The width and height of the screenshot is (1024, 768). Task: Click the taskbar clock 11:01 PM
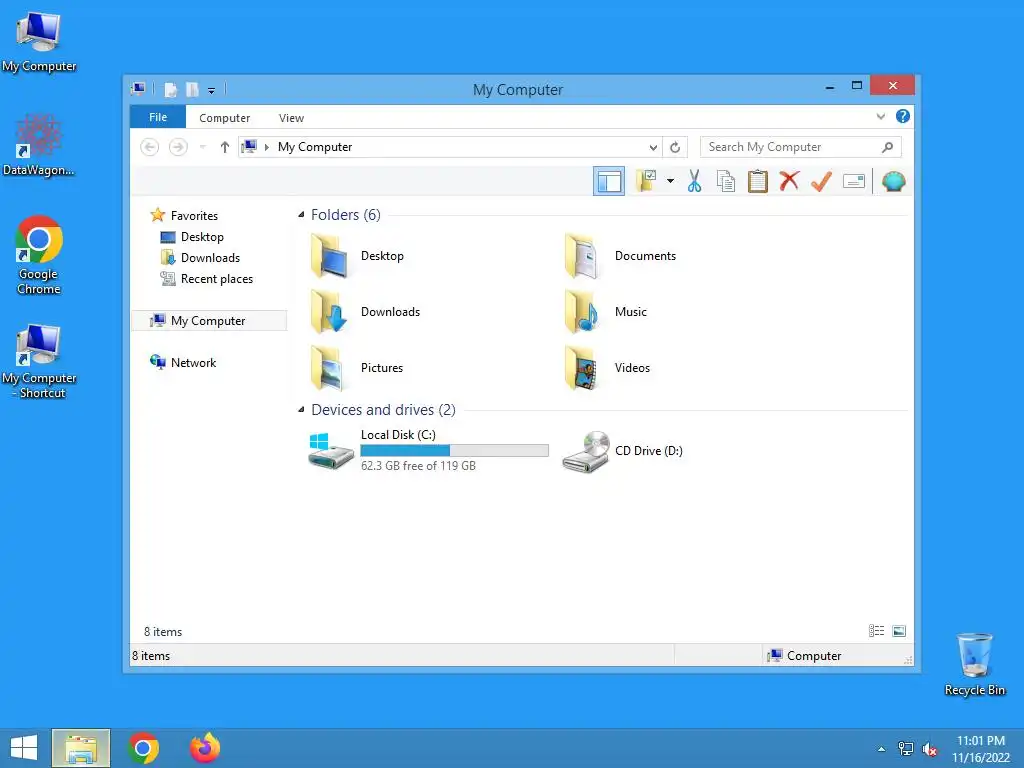pyautogui.click(x=980, y=741)
